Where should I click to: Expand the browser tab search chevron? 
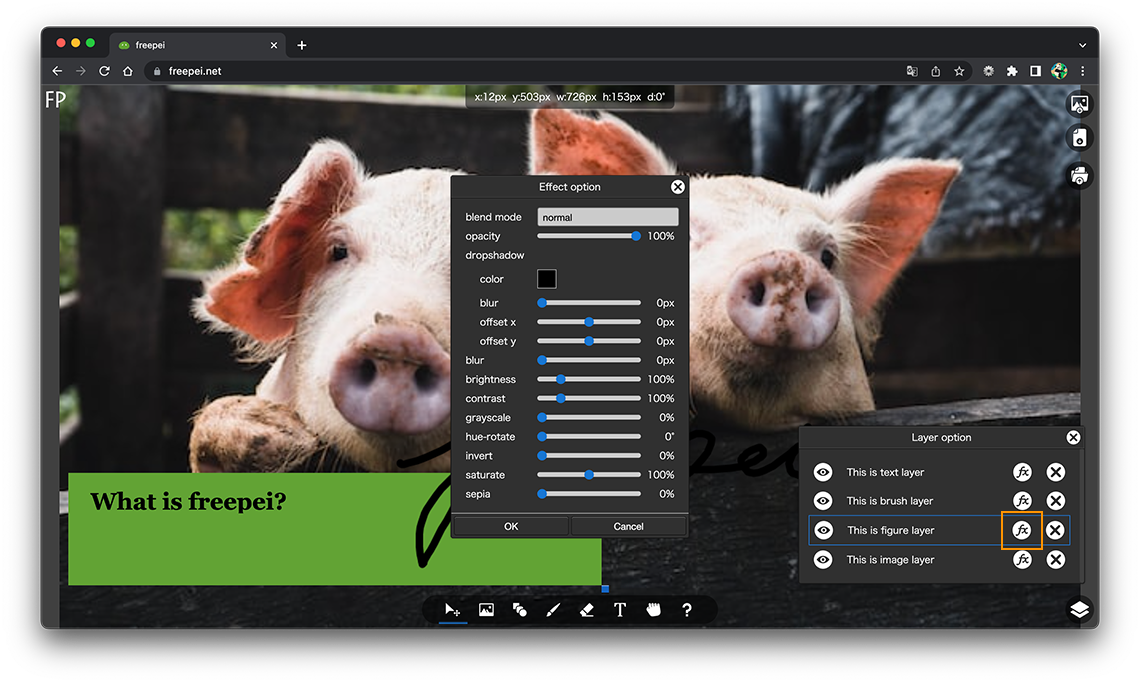coord(1083,45)
